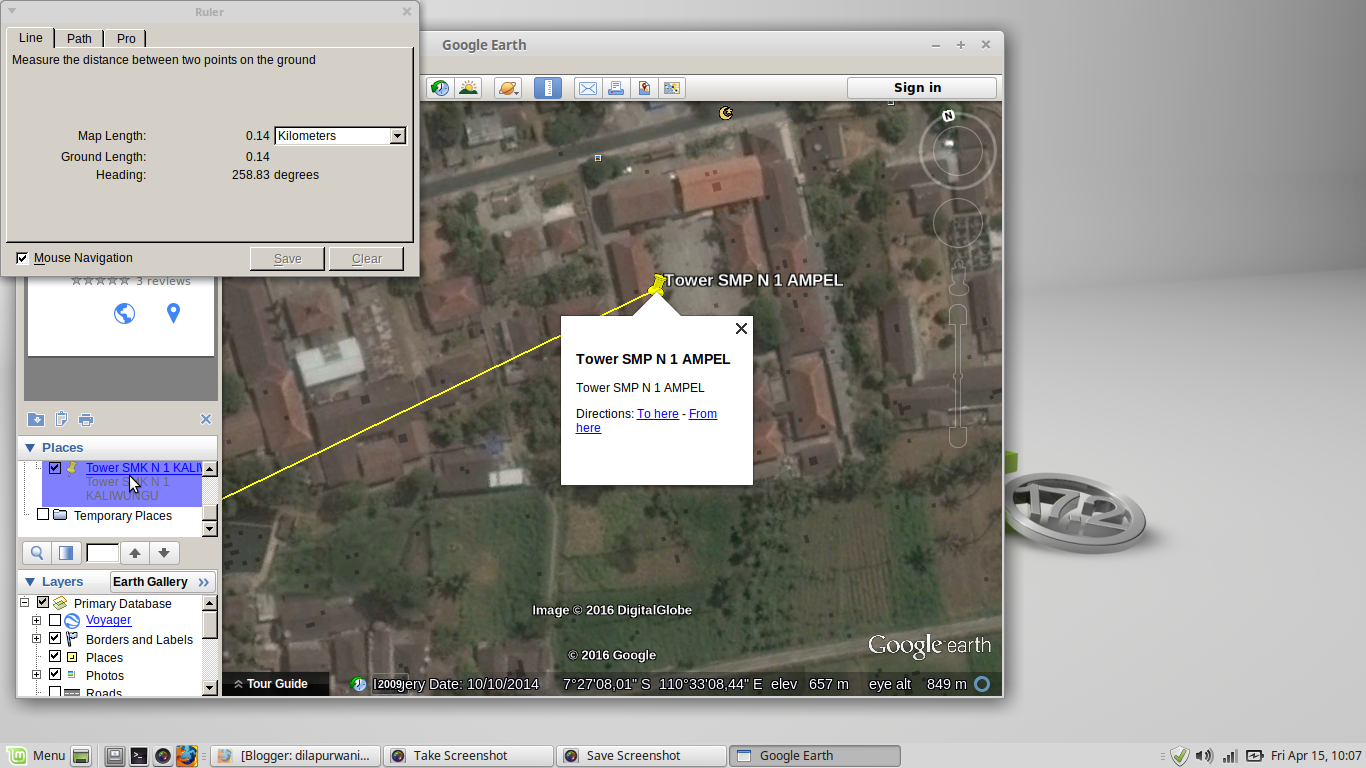This screenshot has height=768, width=1366.
Task: Switch to Take Screenshot taskbar item
Action: tap(468, 756)
